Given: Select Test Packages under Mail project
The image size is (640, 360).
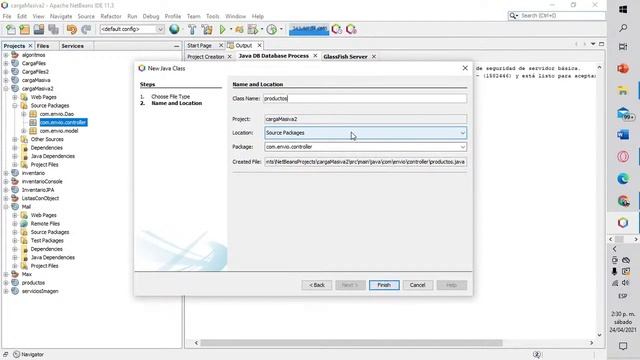Looking at the screenshot, I should click(47, 241).
